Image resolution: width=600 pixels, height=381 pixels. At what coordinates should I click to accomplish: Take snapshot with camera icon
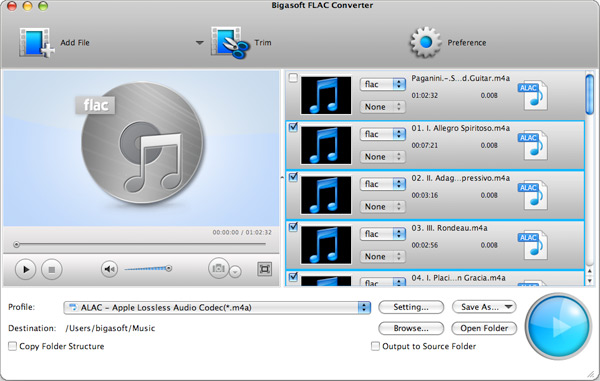[218, 268]
